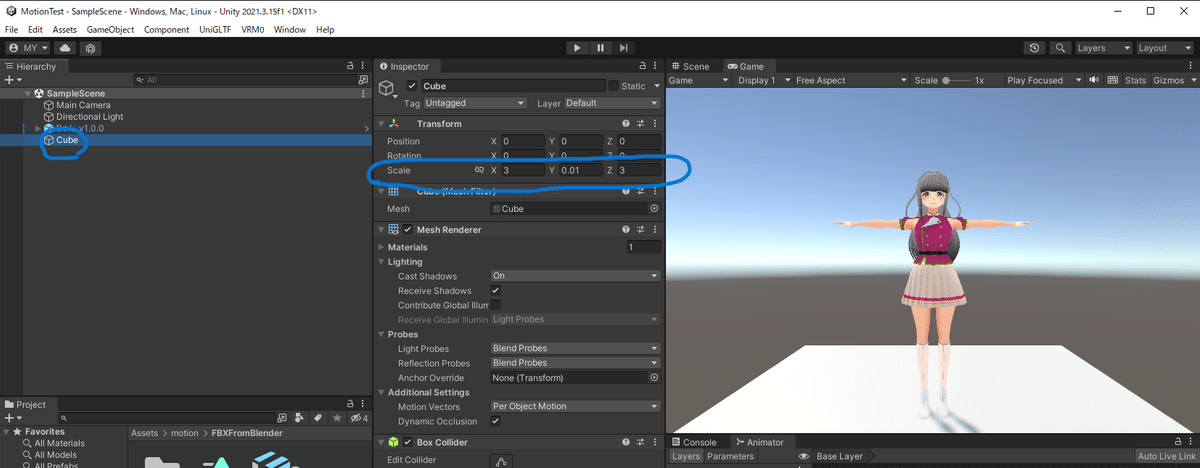Click the Hierarchy search-by-type icon
Viewport: 1200px width, 468px height.
pyautogui.click(x=363, y=80)
